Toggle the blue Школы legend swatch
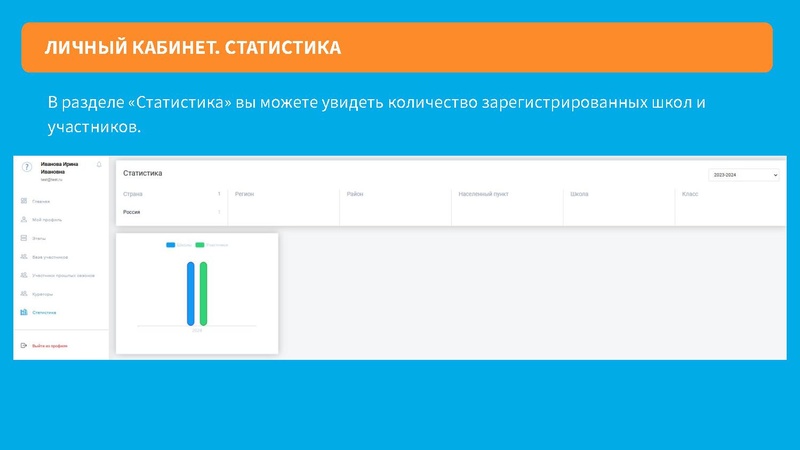 click(170, 245)
